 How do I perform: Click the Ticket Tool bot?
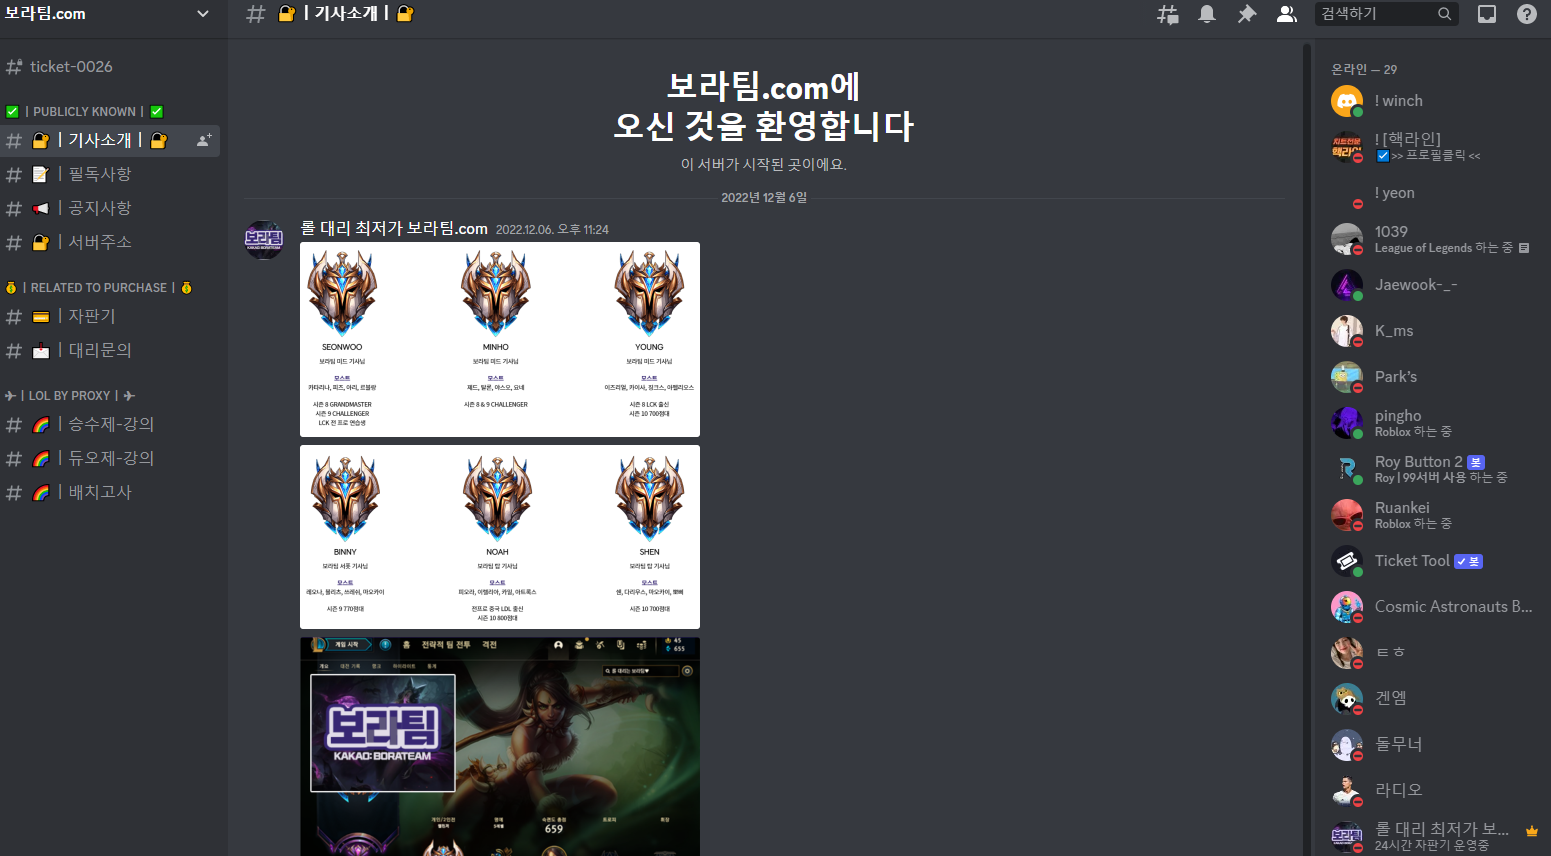point(1431,561)
